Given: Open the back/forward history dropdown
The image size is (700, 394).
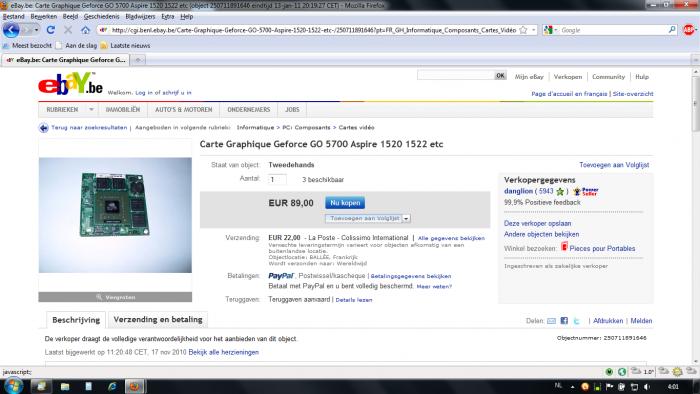Looking at the screenshot, I should tap(36, 30).
